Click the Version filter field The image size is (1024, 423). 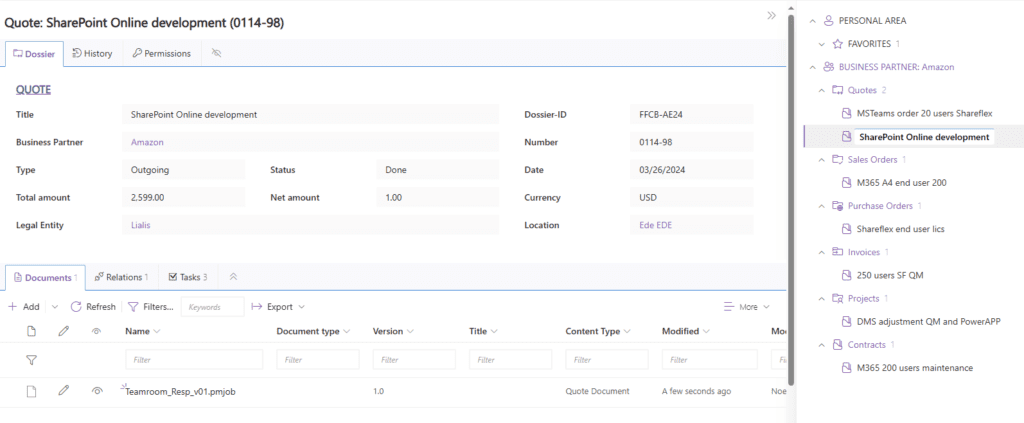pyautogui.click(x=414, y=360)
